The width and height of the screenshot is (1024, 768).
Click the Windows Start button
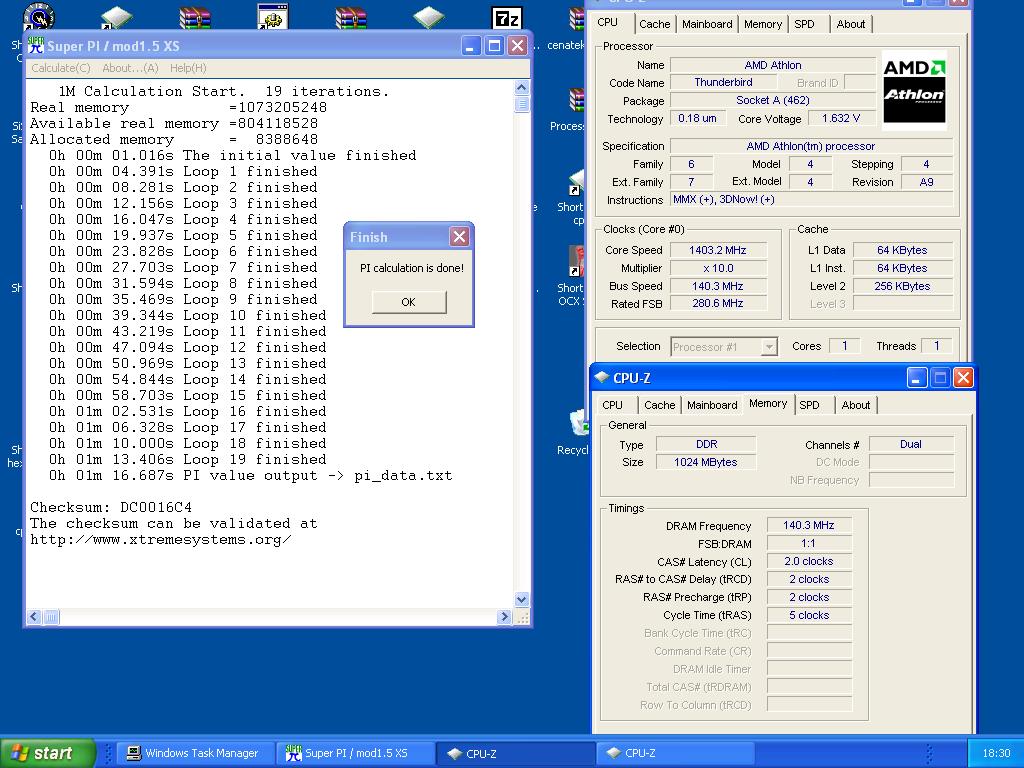click(x=47, y=753)
